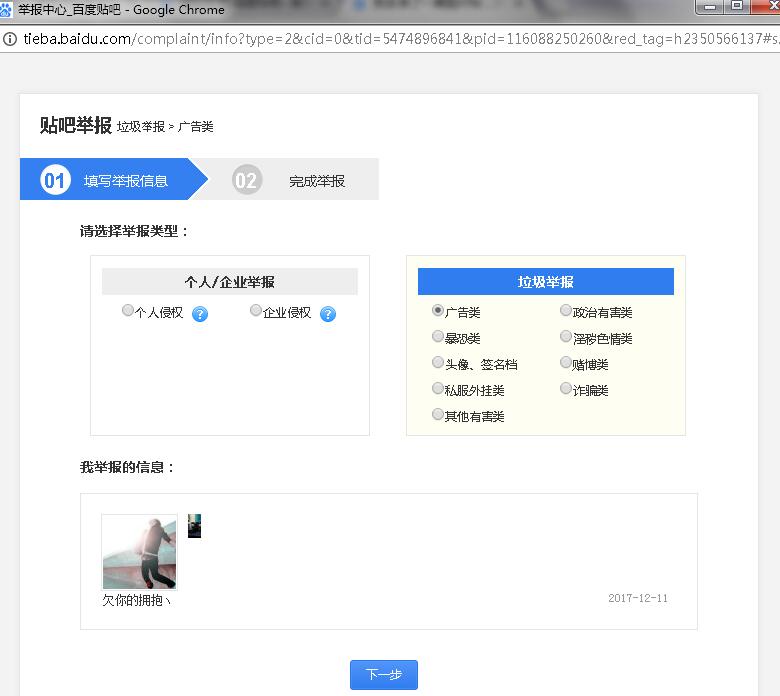The height and width of the screenshot is (696, 780).
Task: Click the help icon beside 个人侵权
Action: [199, 314]
